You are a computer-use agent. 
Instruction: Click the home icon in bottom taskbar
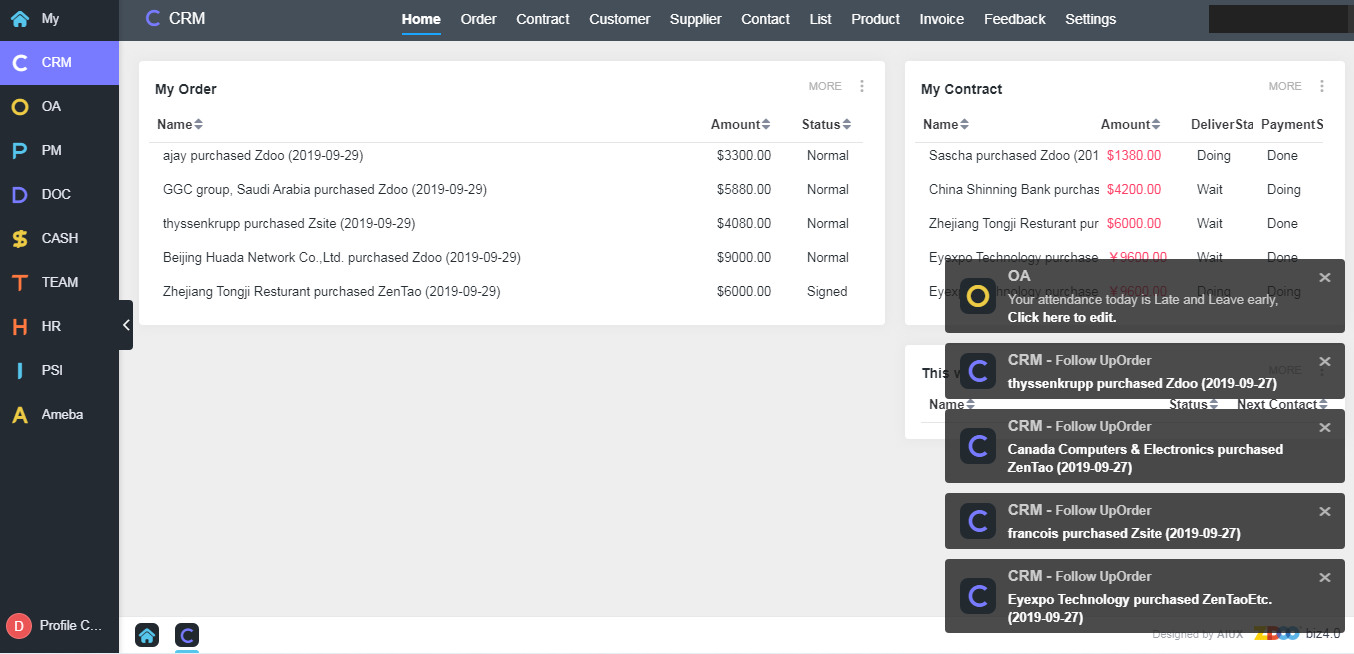pyautogui.click(x=147, y=635)
